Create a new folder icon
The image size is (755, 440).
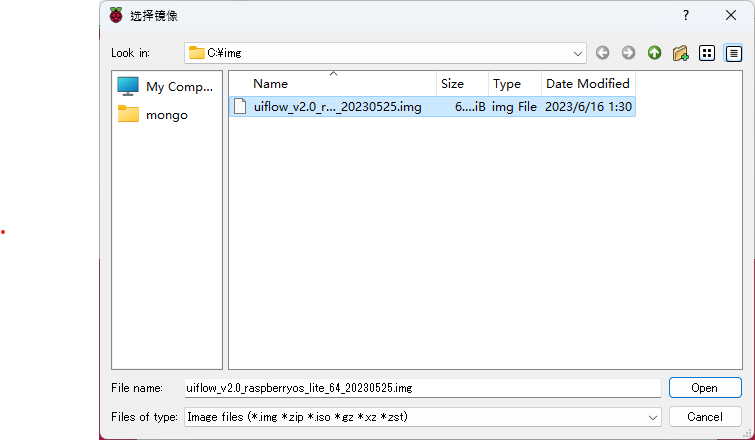point(680,53)
